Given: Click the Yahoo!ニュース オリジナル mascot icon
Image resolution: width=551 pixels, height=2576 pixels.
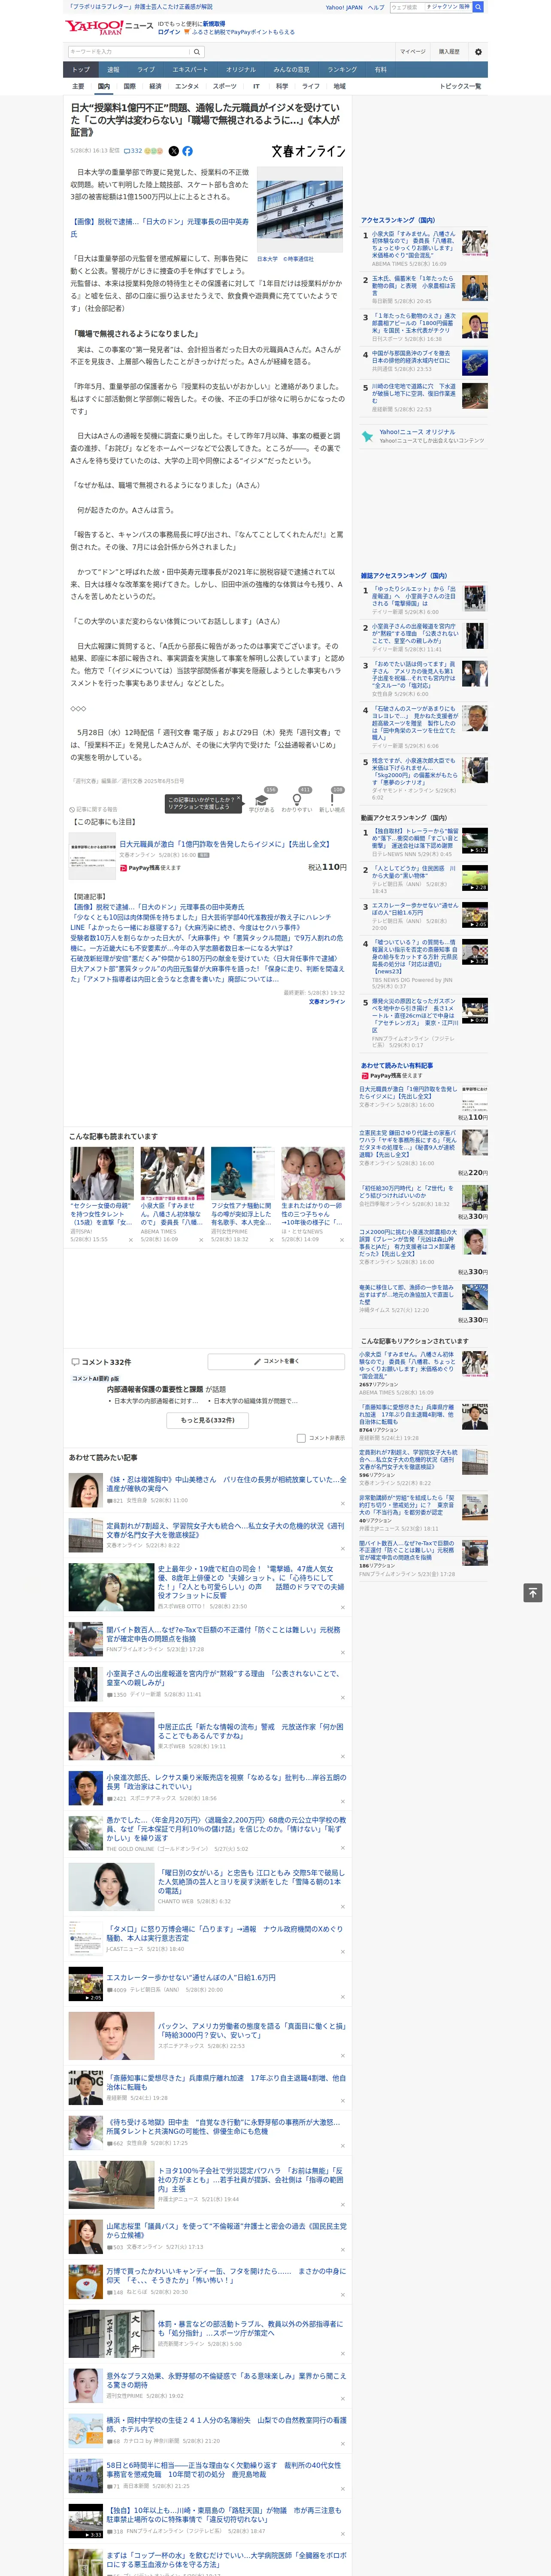Looking at the screenshot, I should coord(367,437).
